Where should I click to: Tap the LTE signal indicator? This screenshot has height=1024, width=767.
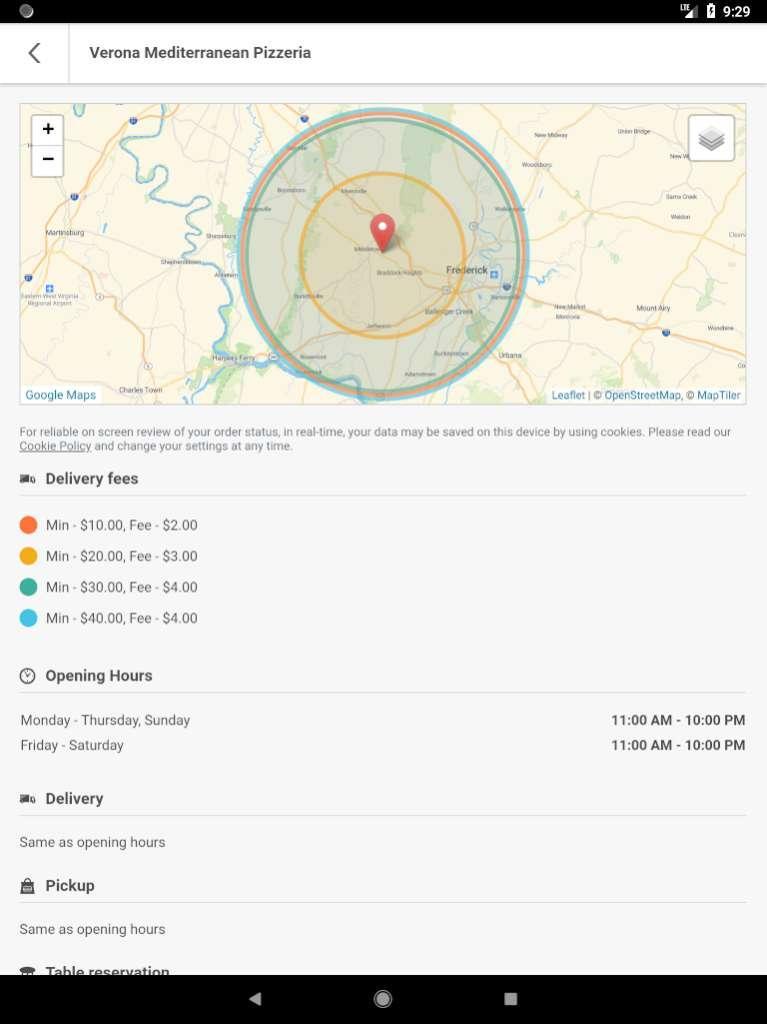pos(689,10)
